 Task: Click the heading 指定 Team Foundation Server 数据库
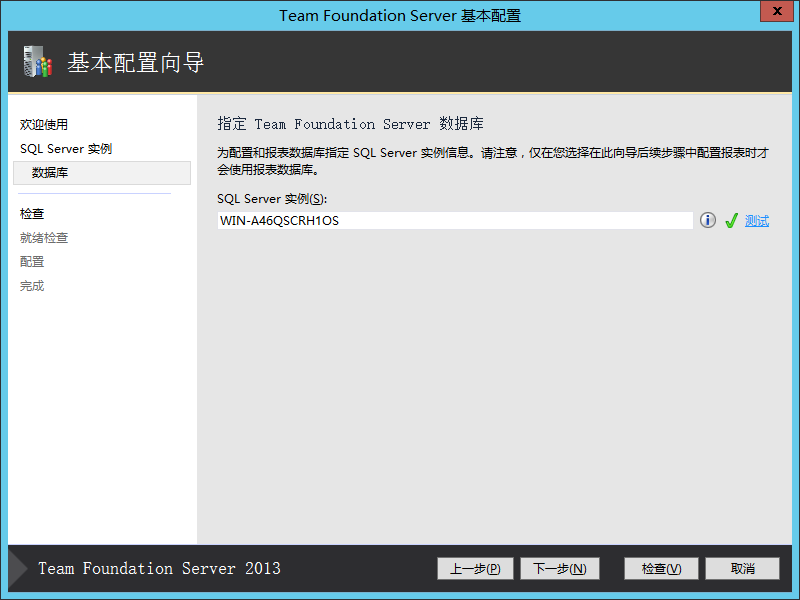[x=351, y=124]
